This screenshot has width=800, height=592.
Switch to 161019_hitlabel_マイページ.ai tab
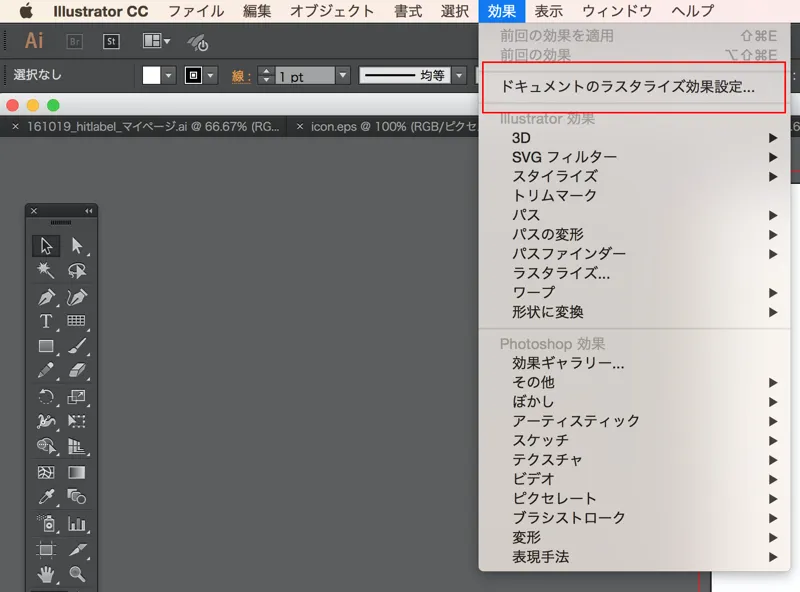tap(153, 127)
